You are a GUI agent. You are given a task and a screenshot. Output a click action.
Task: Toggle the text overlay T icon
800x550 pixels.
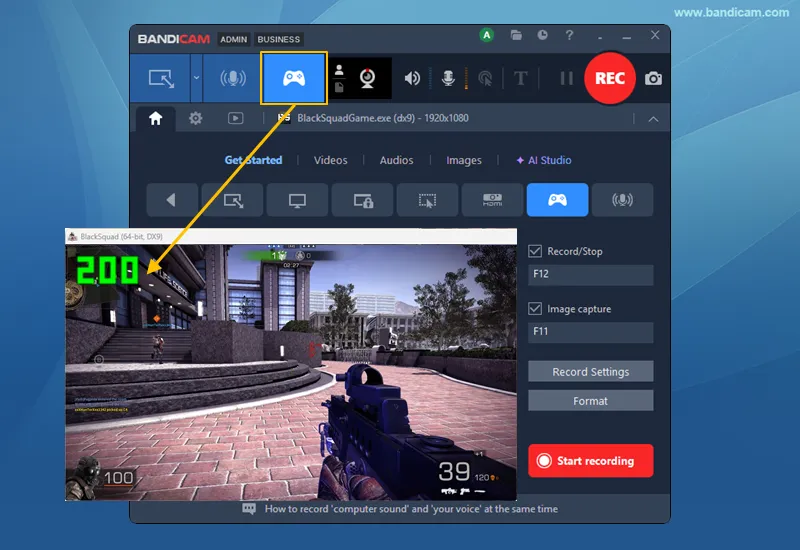tap(520, 78)
